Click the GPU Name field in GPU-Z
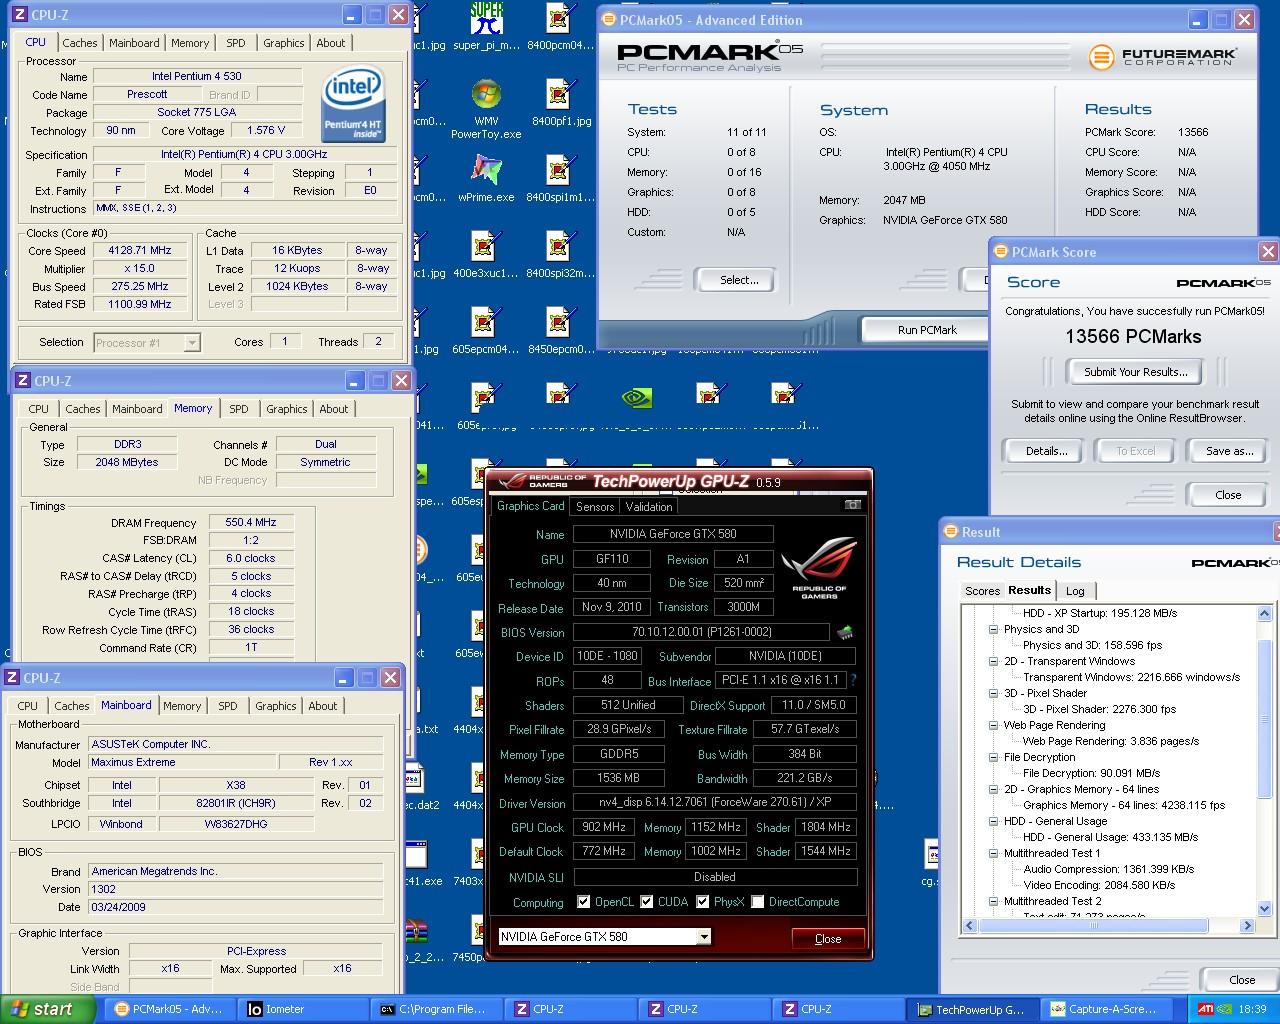1280x1024 pixels. click(673, 534)
